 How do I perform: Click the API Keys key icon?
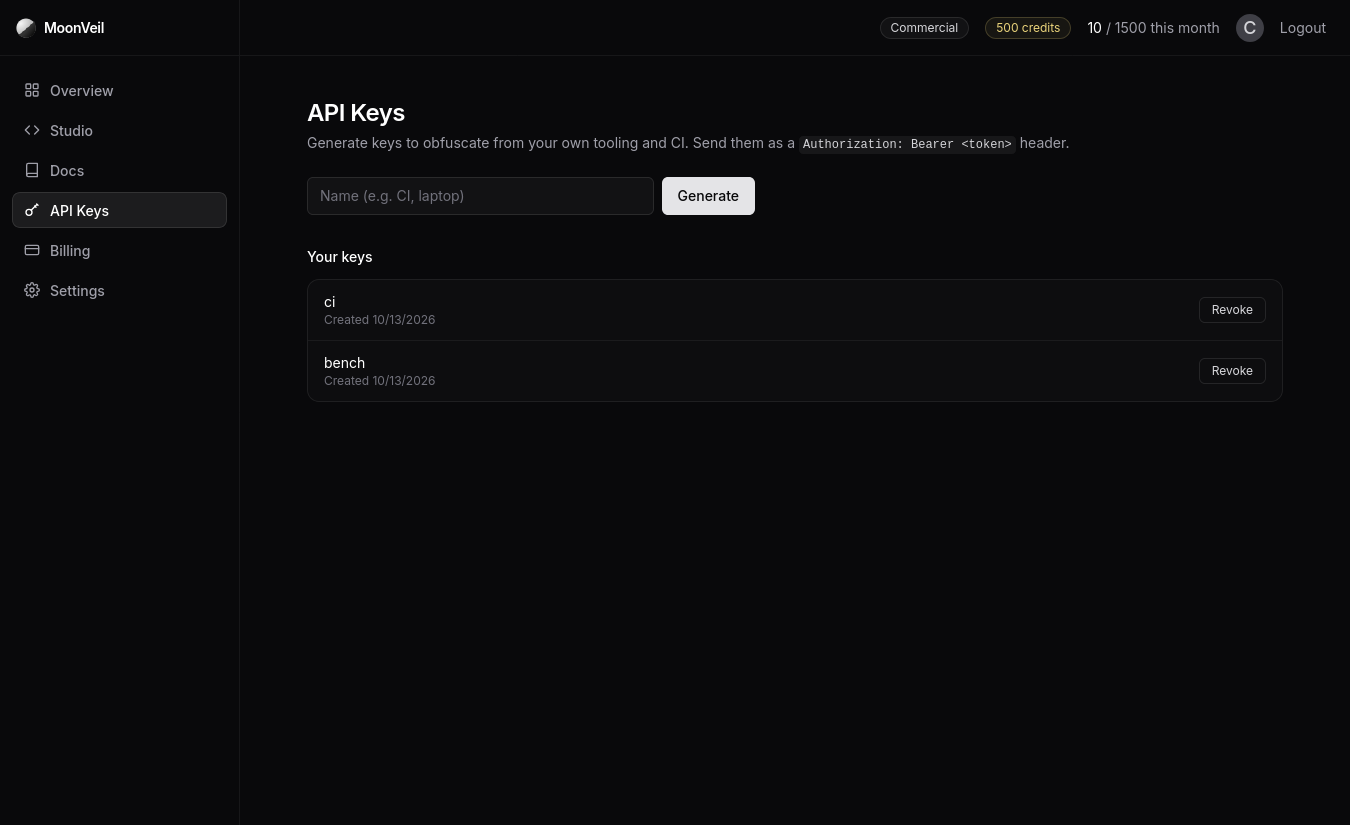click(32, 210)
